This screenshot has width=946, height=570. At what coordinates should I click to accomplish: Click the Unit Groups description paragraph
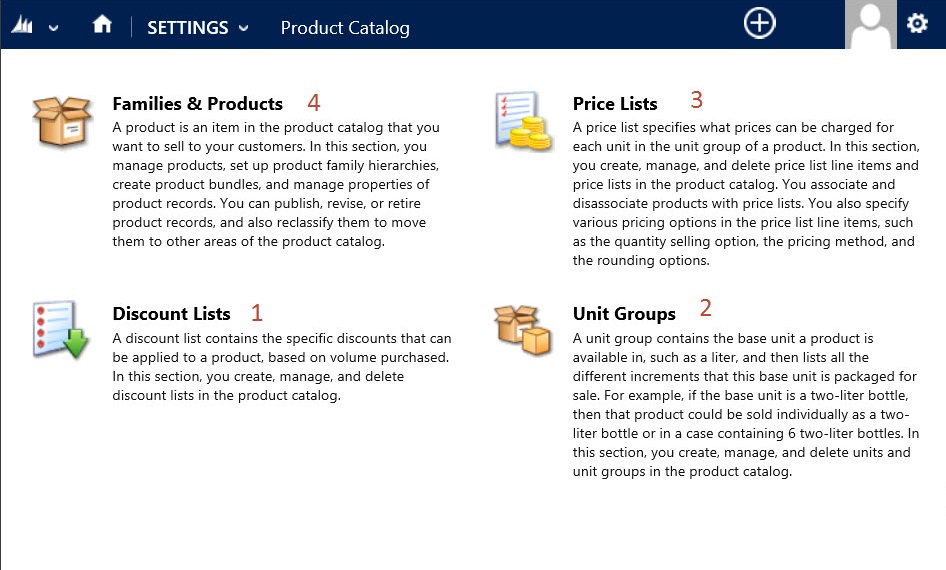point(745,405)
